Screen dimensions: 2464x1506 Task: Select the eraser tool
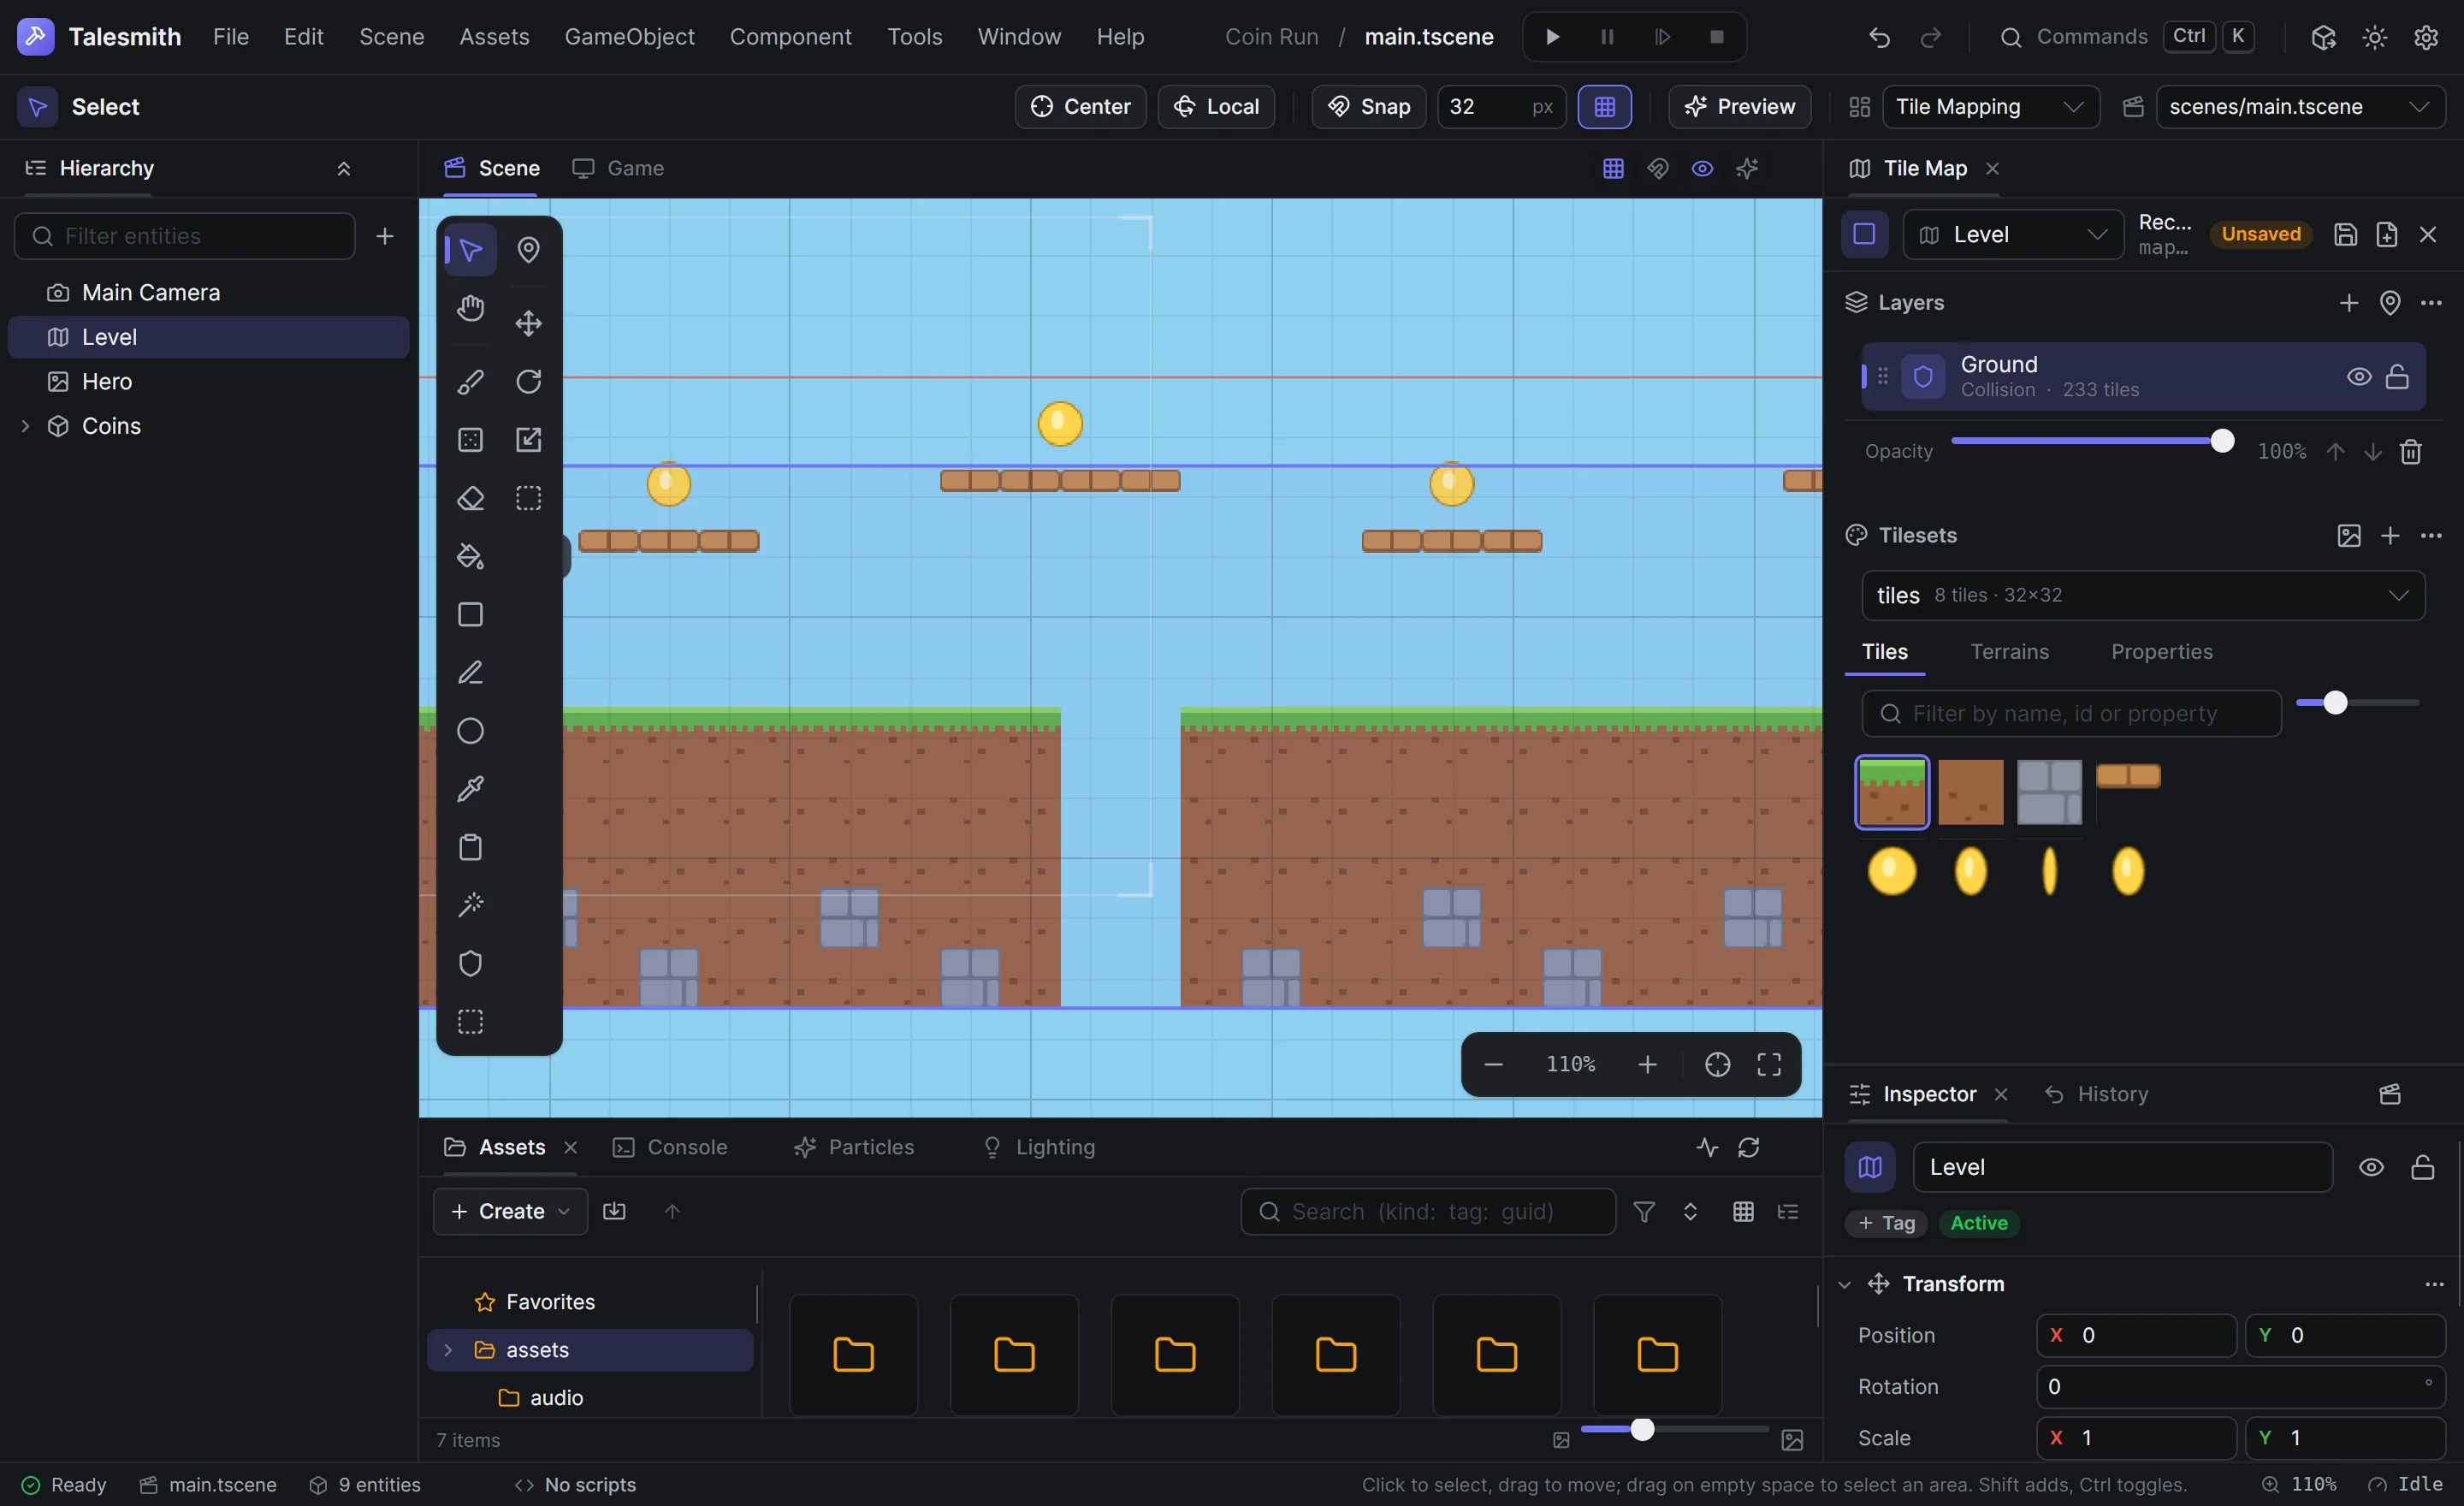coord(470,498)
